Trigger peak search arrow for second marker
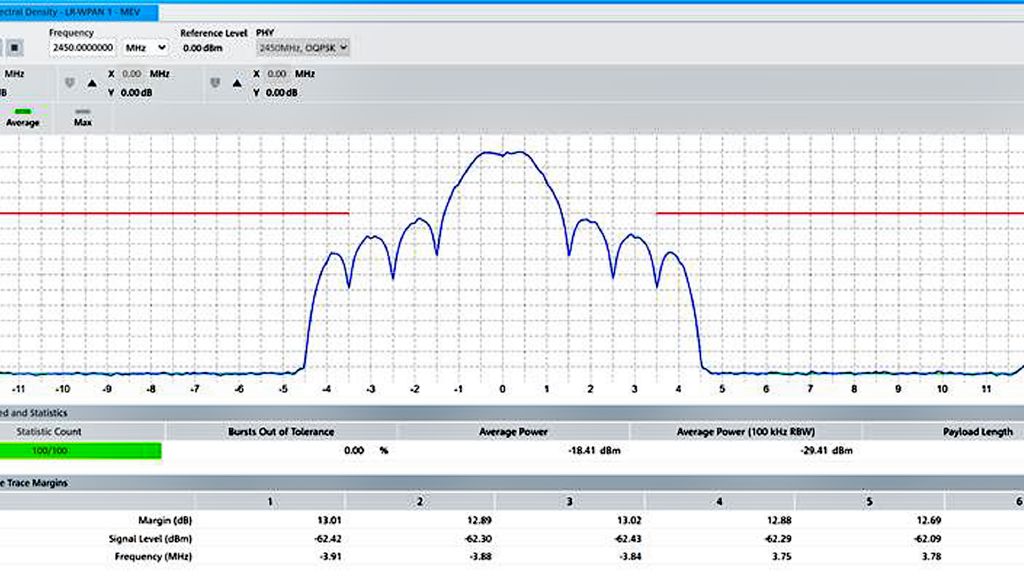This screenshot has width=1024, height=576. pos(237,84)
